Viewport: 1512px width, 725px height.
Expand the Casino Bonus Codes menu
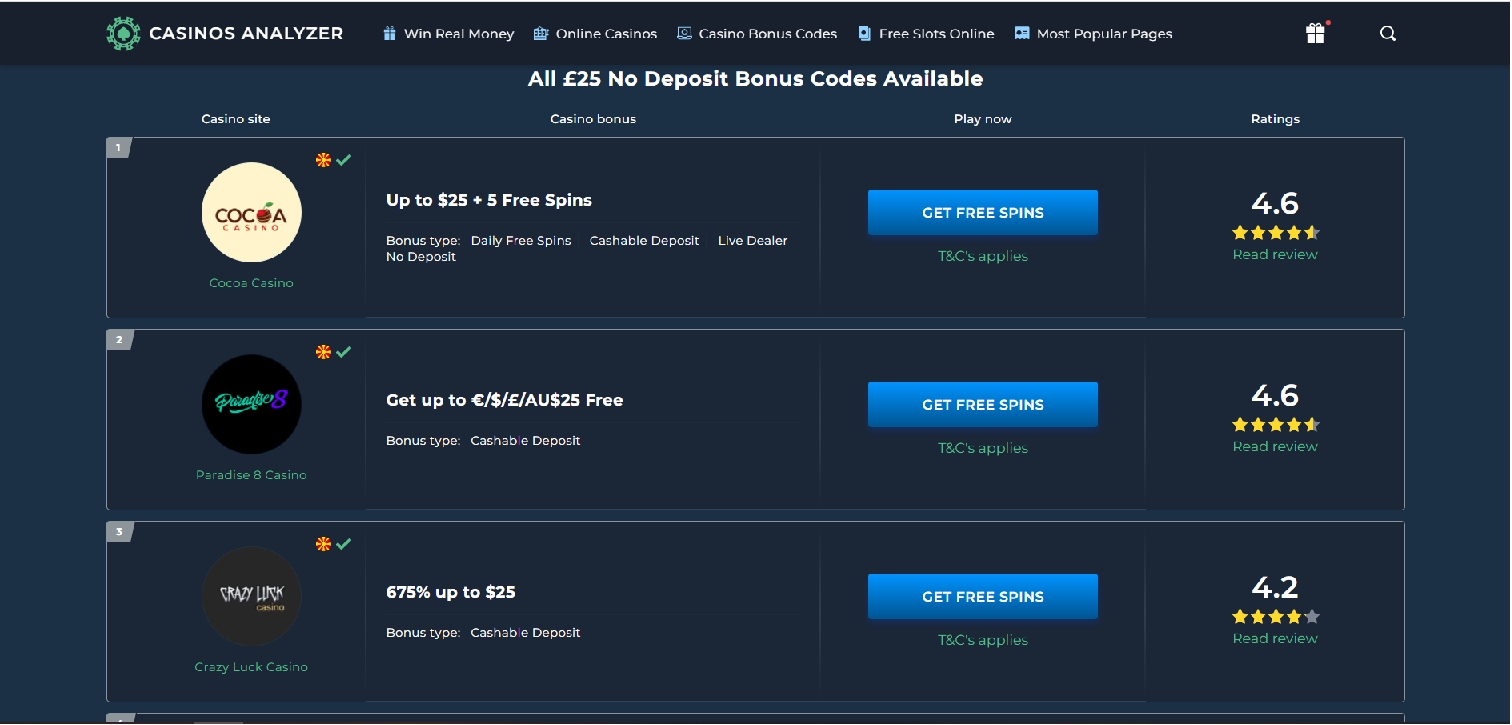[x=757, y=34]
